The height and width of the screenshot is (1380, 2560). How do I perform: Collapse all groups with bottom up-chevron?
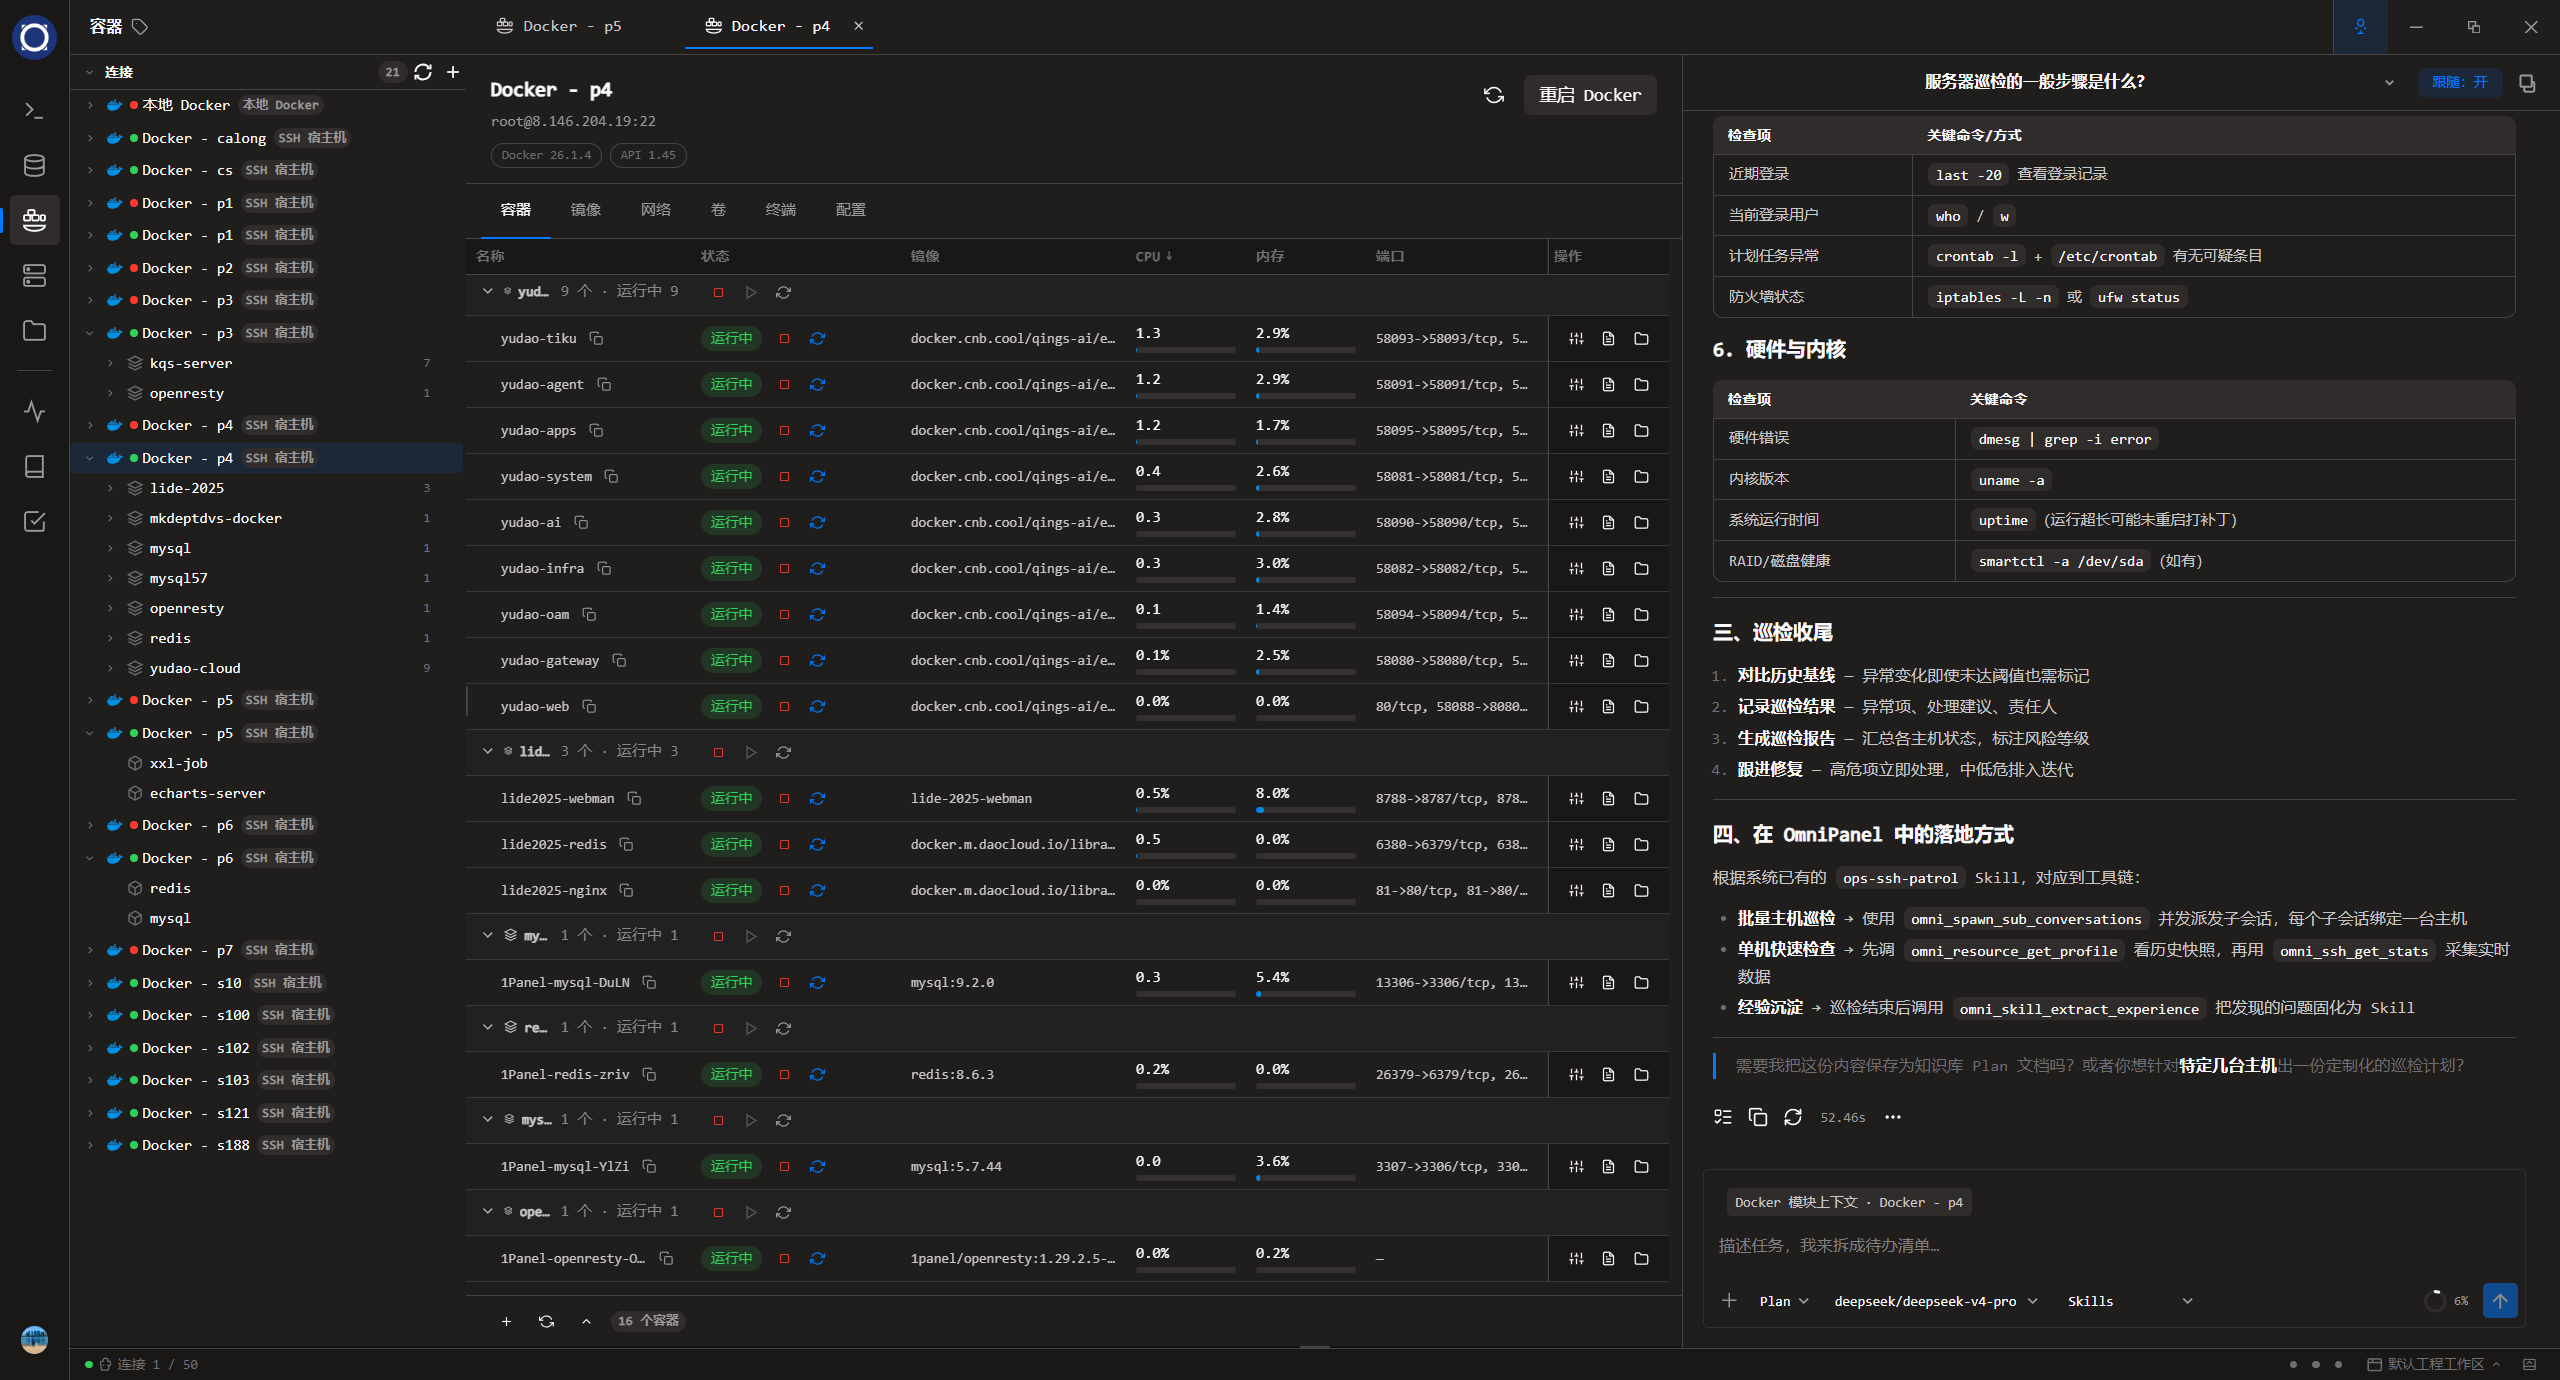pos(586,1321)
